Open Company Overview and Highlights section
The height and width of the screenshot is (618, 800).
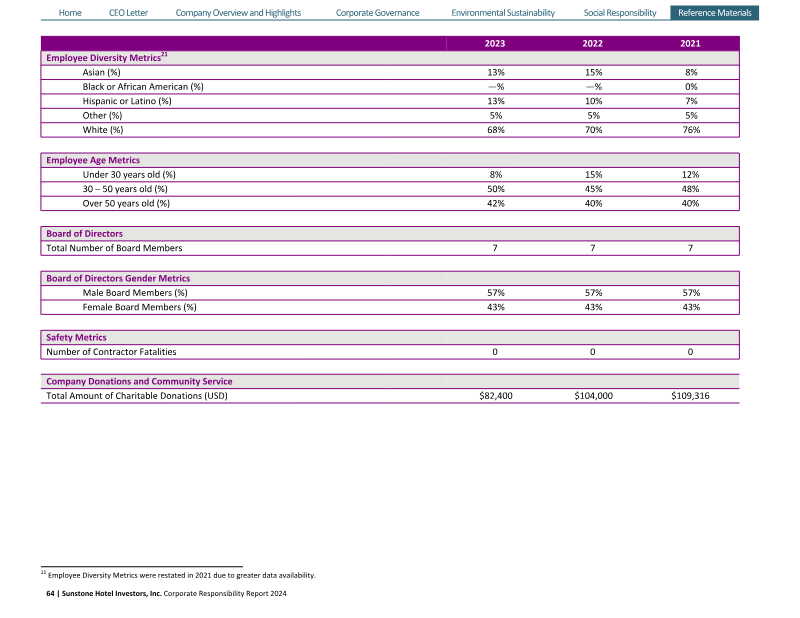point(238,13)
